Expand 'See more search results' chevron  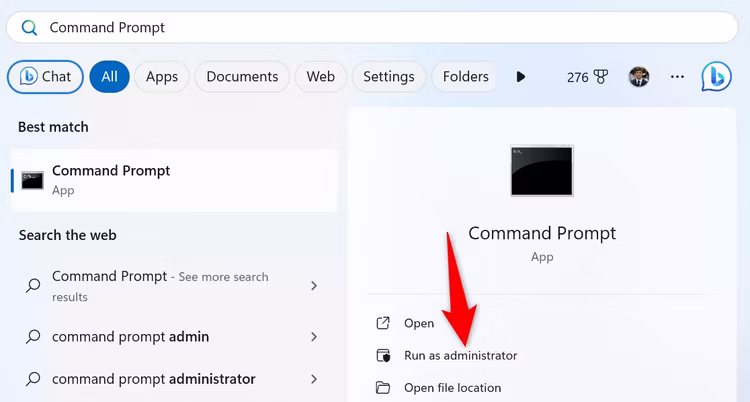point(314,286)
